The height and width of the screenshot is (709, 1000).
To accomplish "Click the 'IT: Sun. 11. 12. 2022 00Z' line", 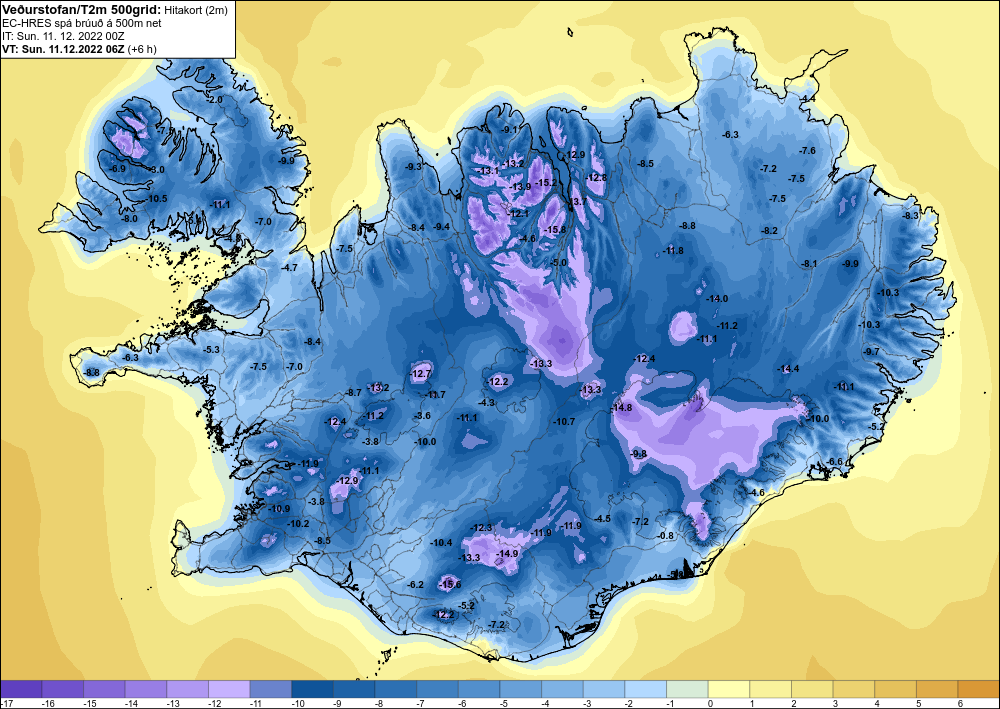I will click(x=63, y=36).
